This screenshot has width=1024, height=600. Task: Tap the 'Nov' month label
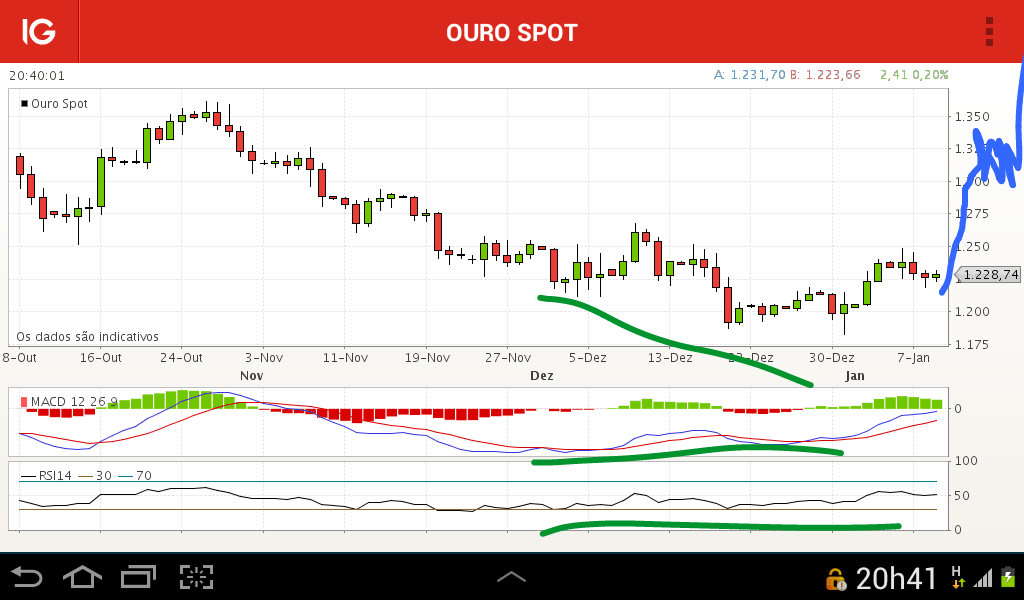251,375
